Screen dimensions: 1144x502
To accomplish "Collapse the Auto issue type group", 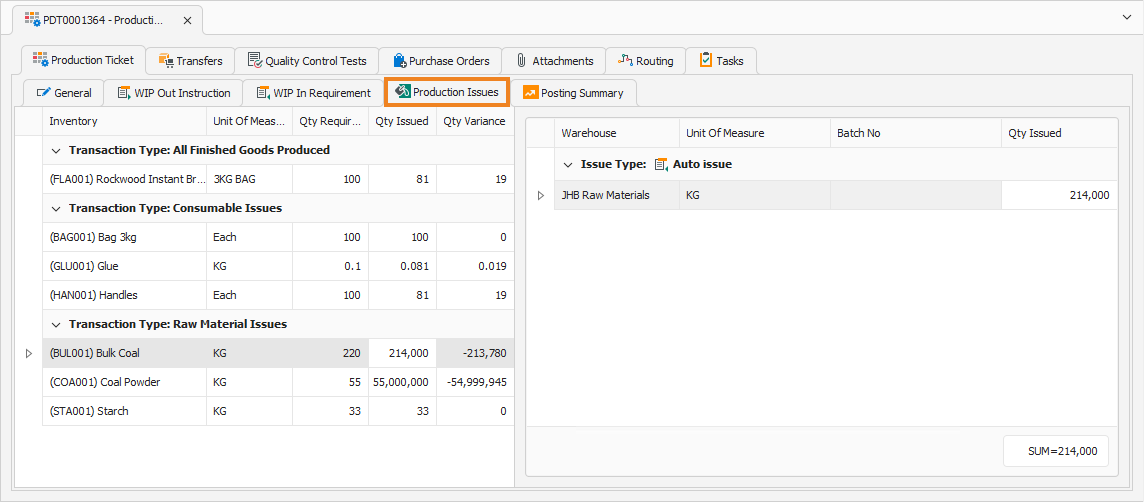I will click(568, 164).
